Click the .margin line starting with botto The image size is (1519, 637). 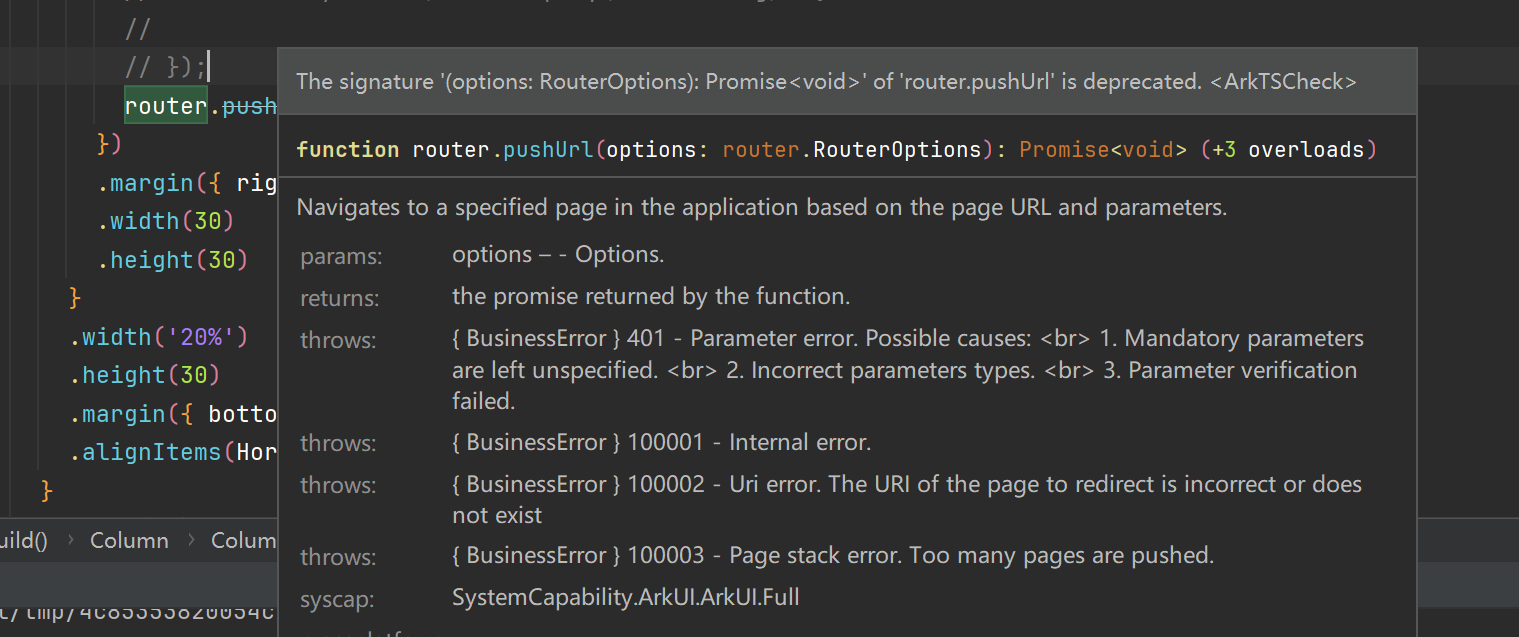(172, 414)
